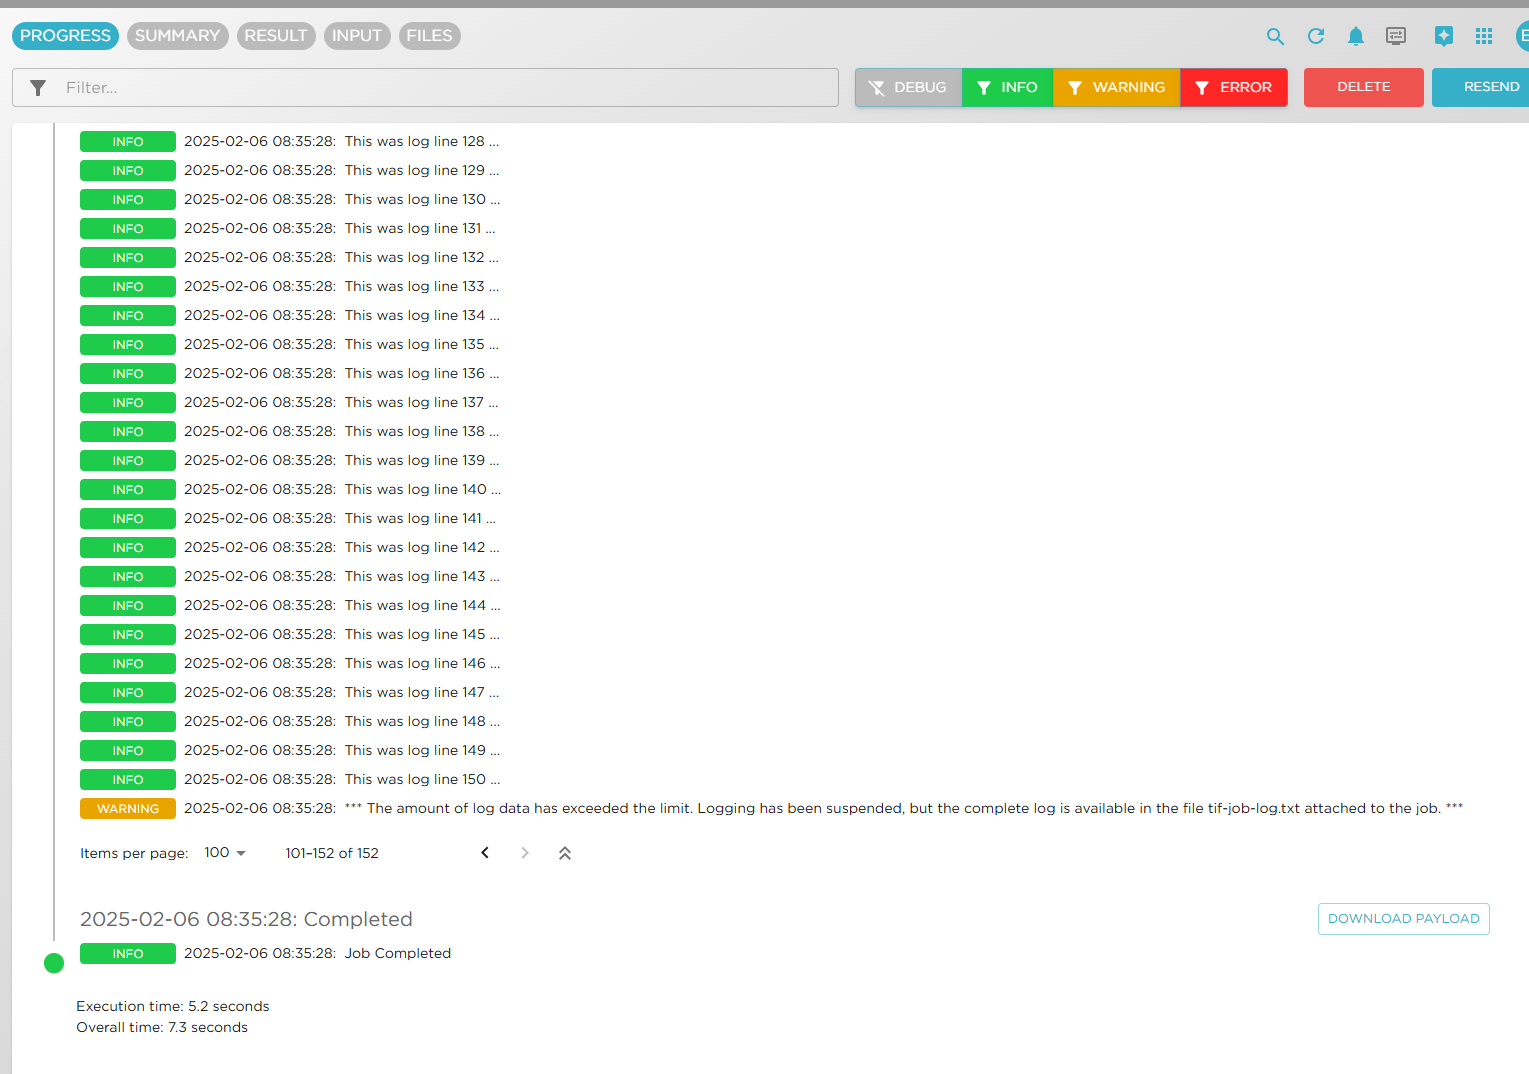Enable the DEBUG log level filter
The height and width of the screenshot is (1074, 1529).
[908, 87]
